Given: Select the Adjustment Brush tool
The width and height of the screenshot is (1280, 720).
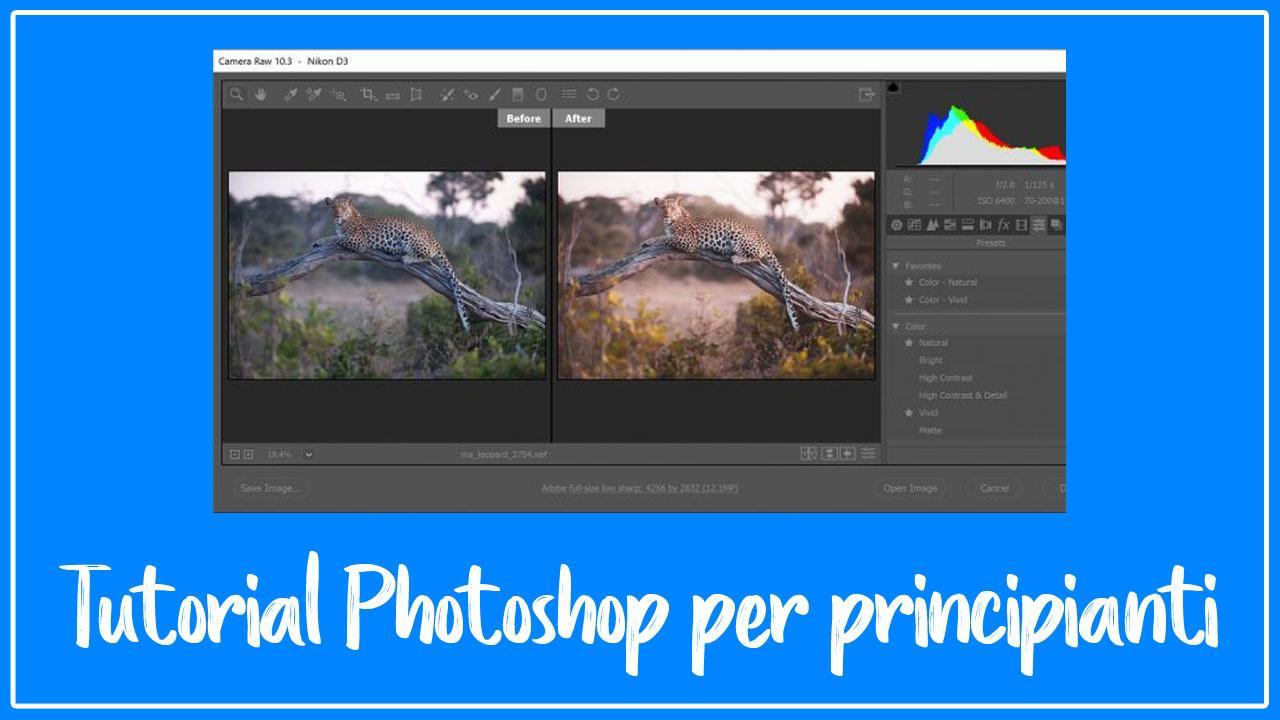Looking at the screenshot, I should (x=495, y=94).
